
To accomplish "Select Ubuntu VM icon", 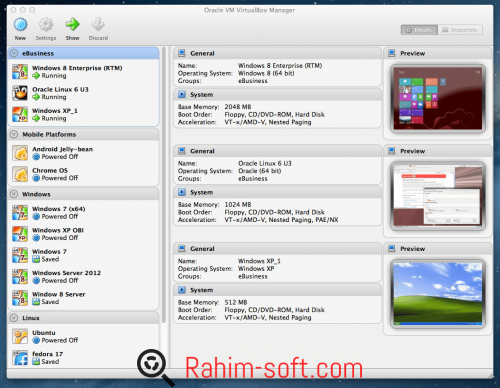I will coord(20,336).
